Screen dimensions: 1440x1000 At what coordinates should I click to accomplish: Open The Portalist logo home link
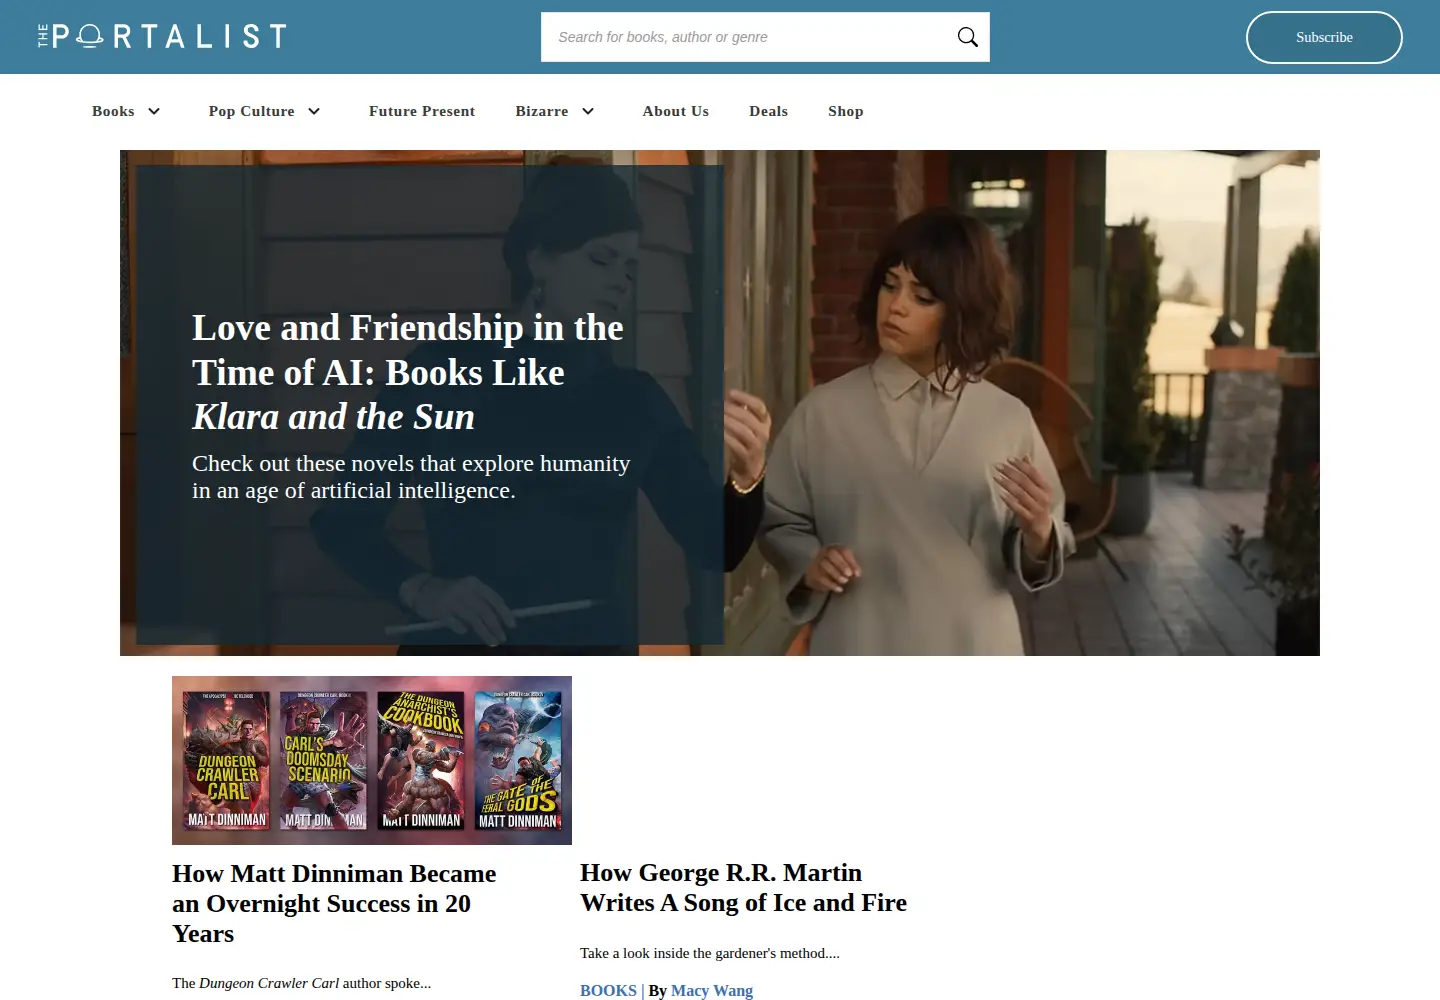click(162, 36)
